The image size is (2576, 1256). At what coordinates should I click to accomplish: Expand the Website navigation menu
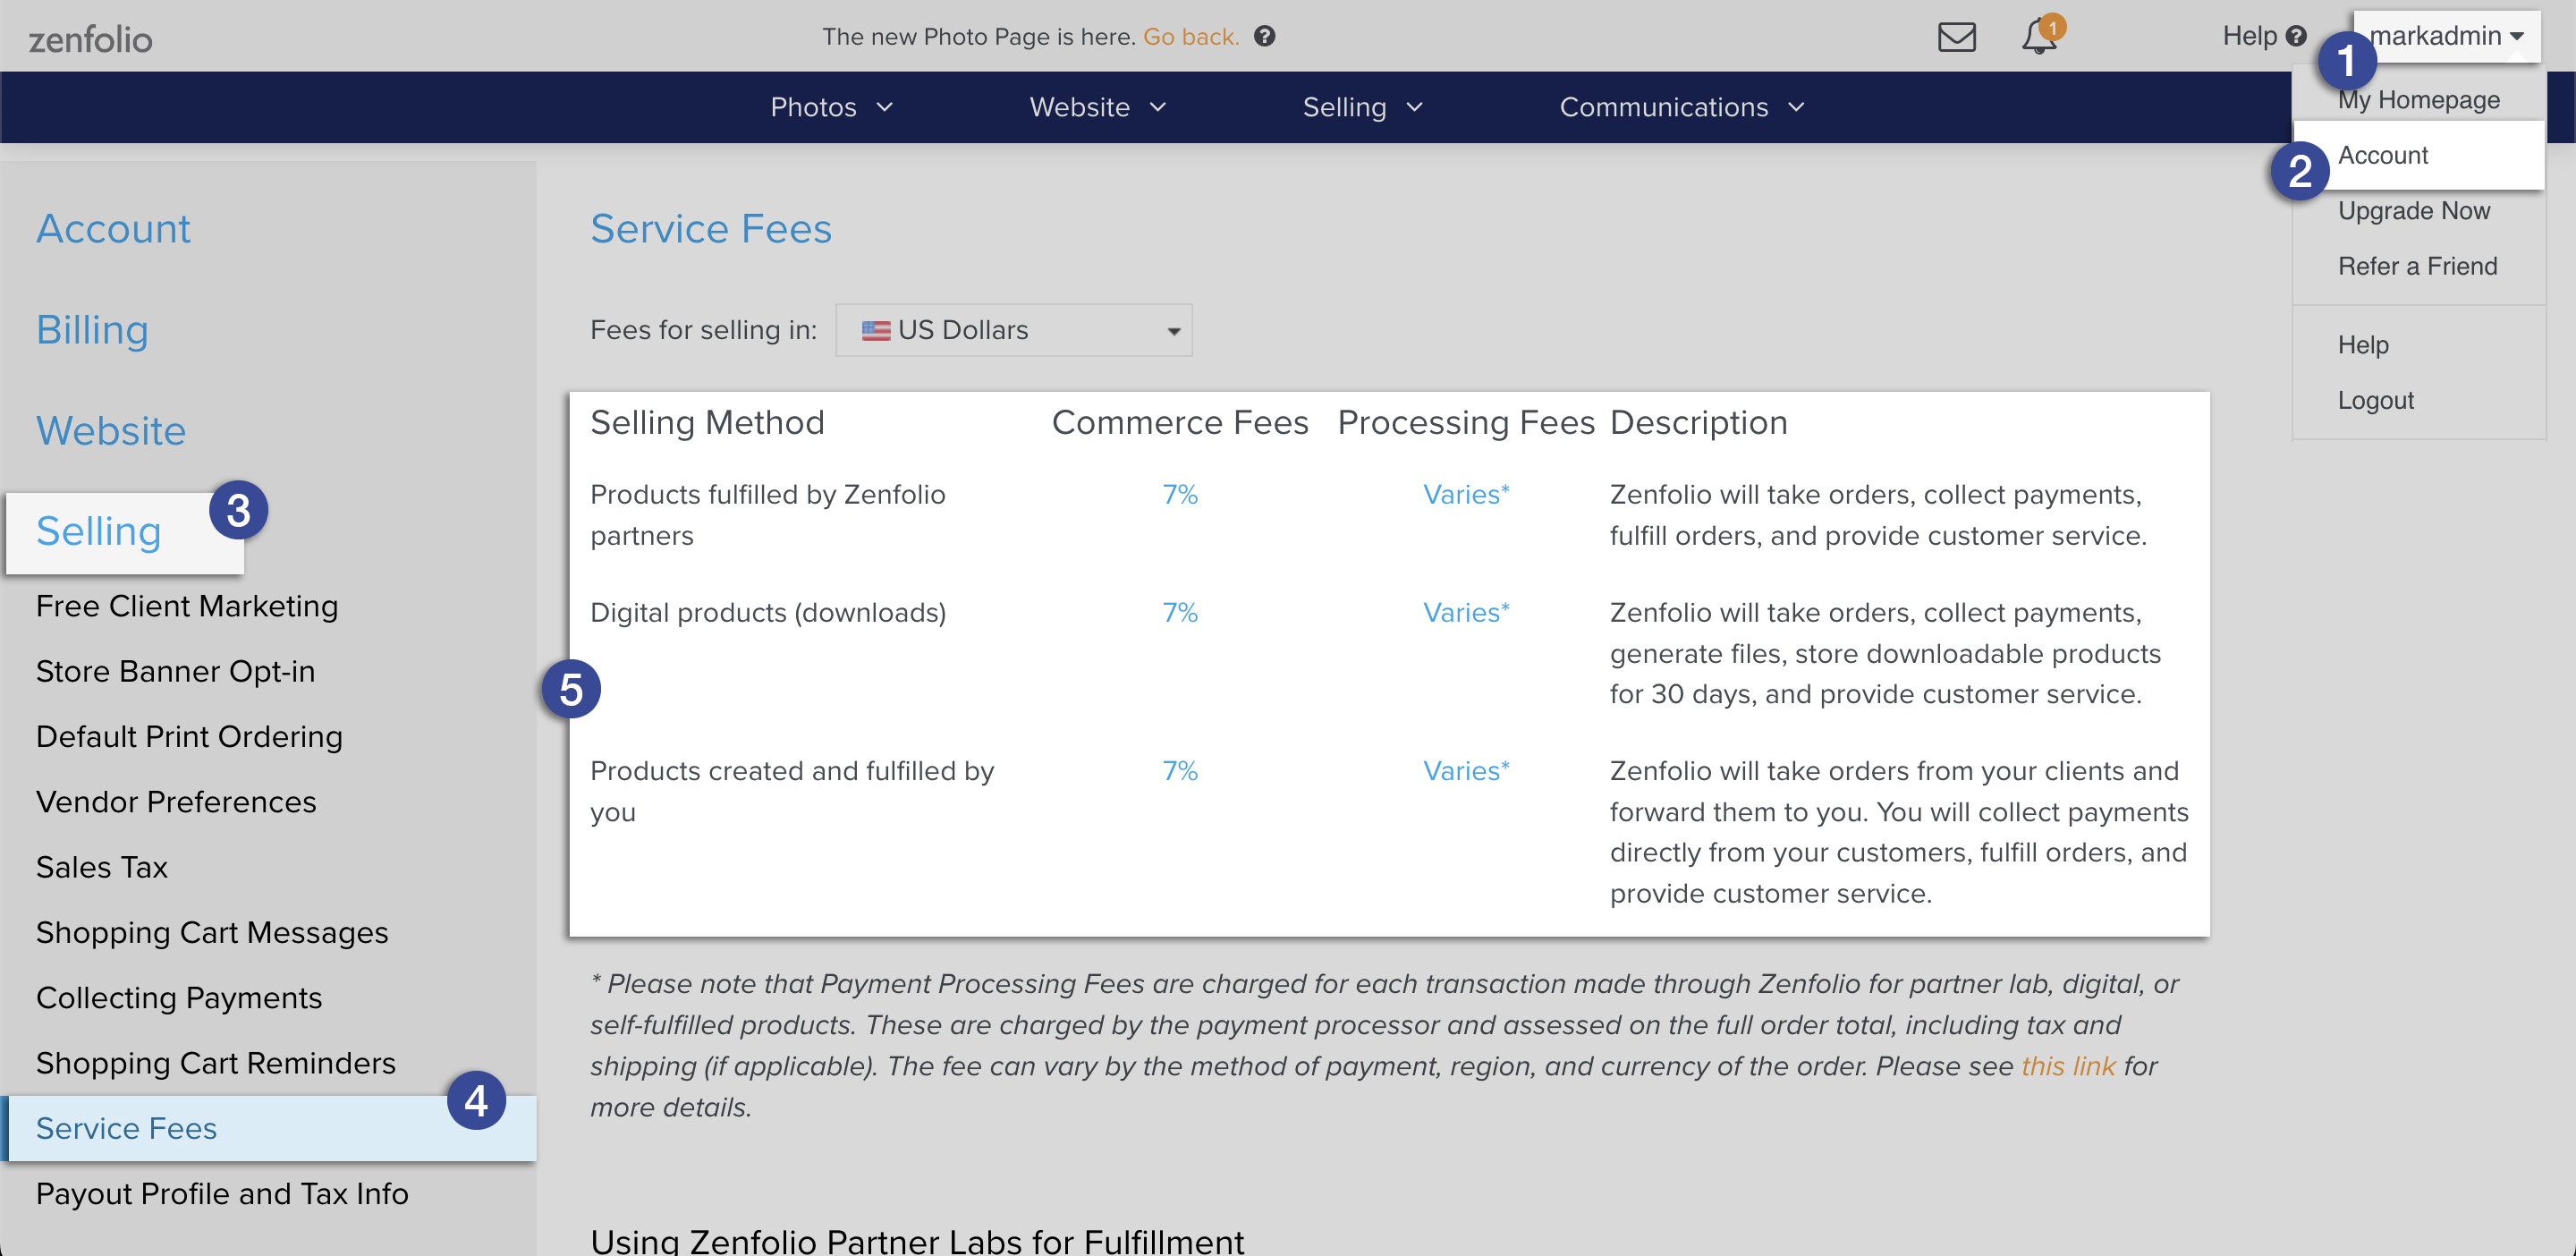pos(1098,107)
